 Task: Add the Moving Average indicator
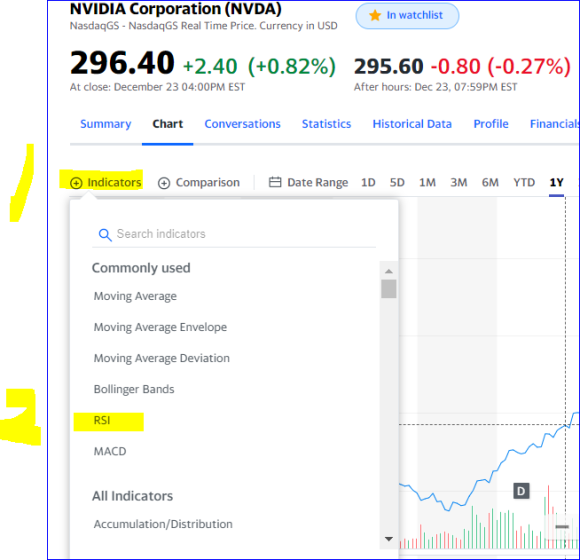click(x=135, y=296)
